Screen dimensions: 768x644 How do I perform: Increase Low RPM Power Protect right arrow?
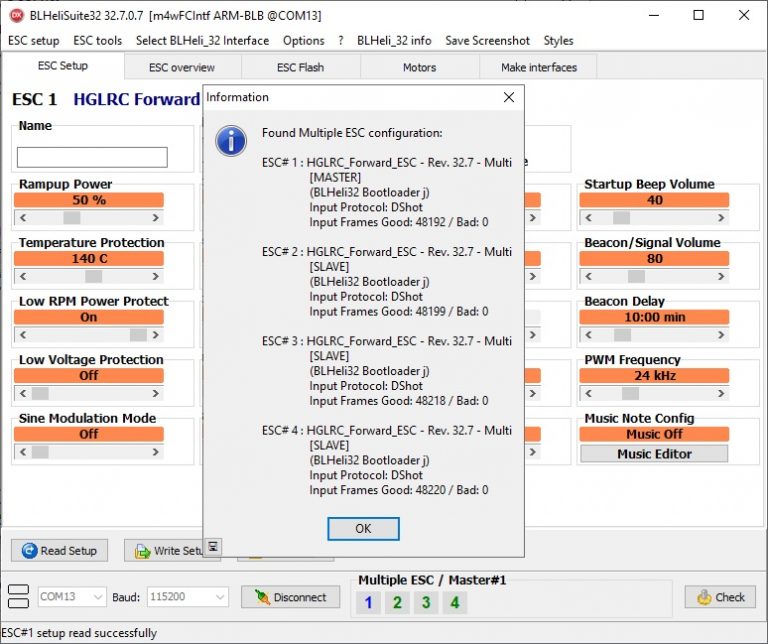coord(155,334)
